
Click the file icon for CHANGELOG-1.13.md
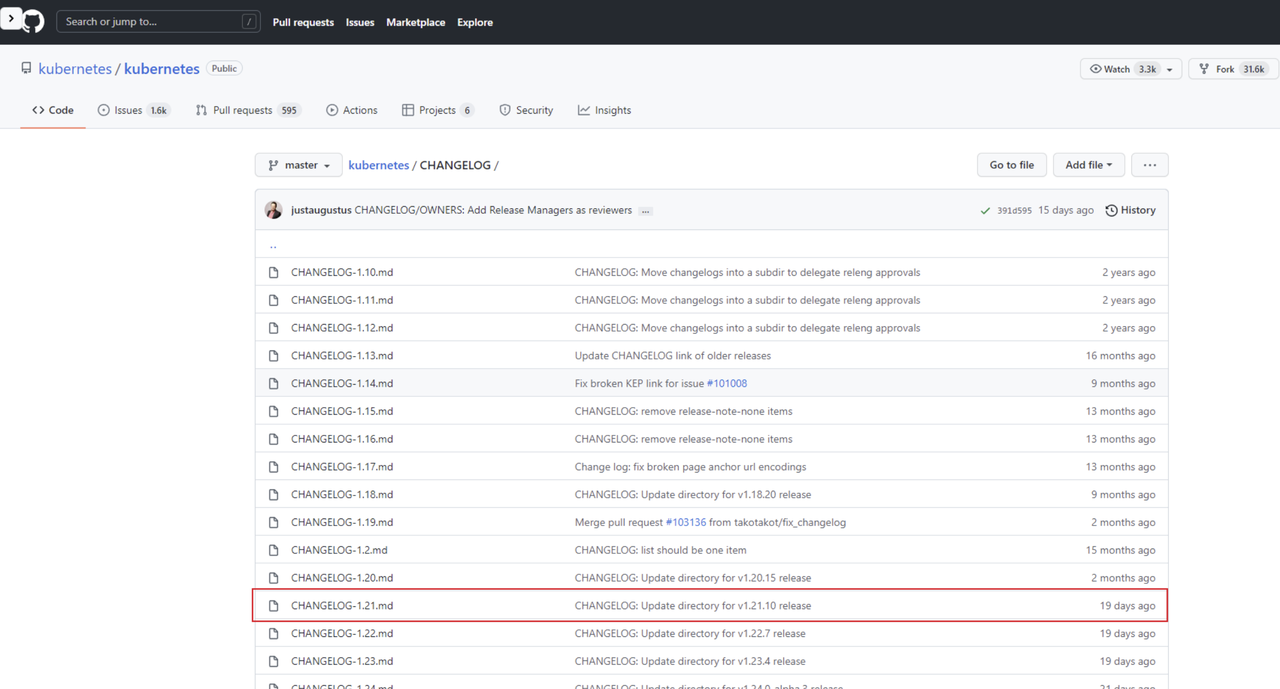tap(273, 355)
